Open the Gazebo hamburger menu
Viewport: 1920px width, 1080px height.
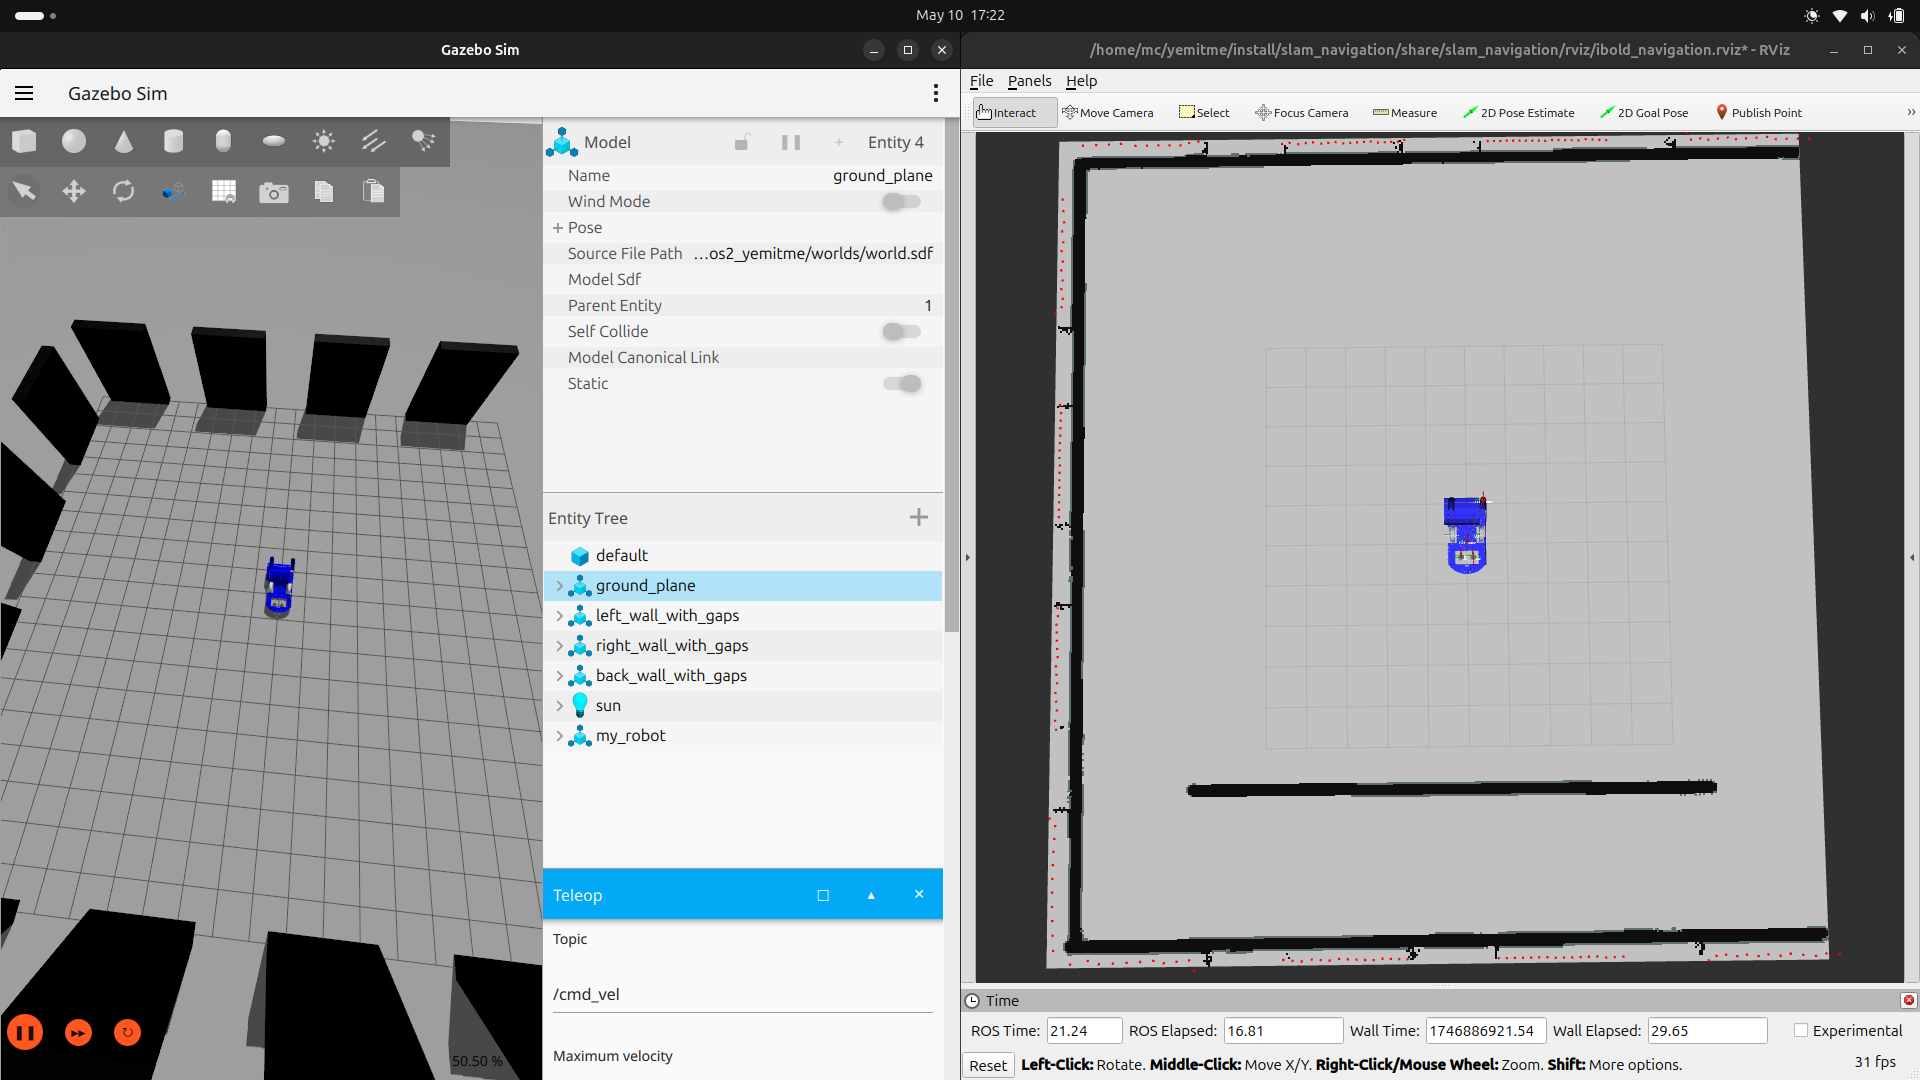(24, 93)
